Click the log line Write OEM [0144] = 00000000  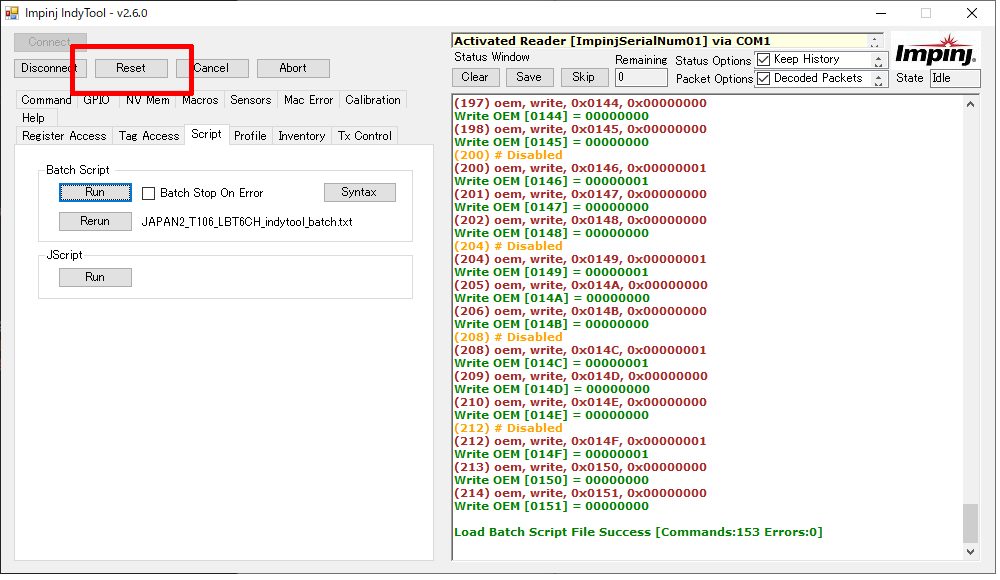point(552,117)
